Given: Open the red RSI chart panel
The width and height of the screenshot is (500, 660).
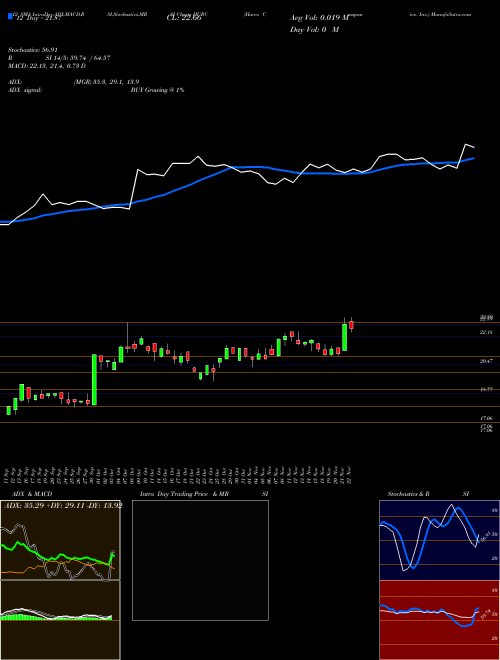Looking at the screenshot, I should [x=439, y=620].
